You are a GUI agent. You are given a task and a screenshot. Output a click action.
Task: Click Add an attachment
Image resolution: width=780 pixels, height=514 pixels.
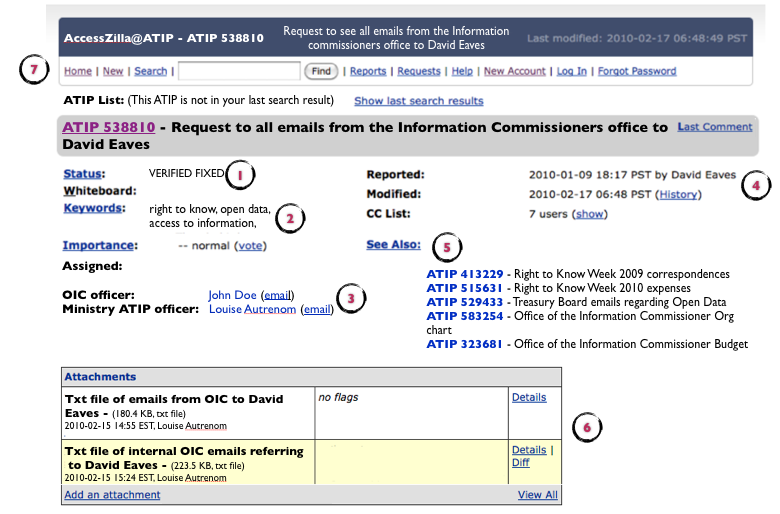(111, 495)
